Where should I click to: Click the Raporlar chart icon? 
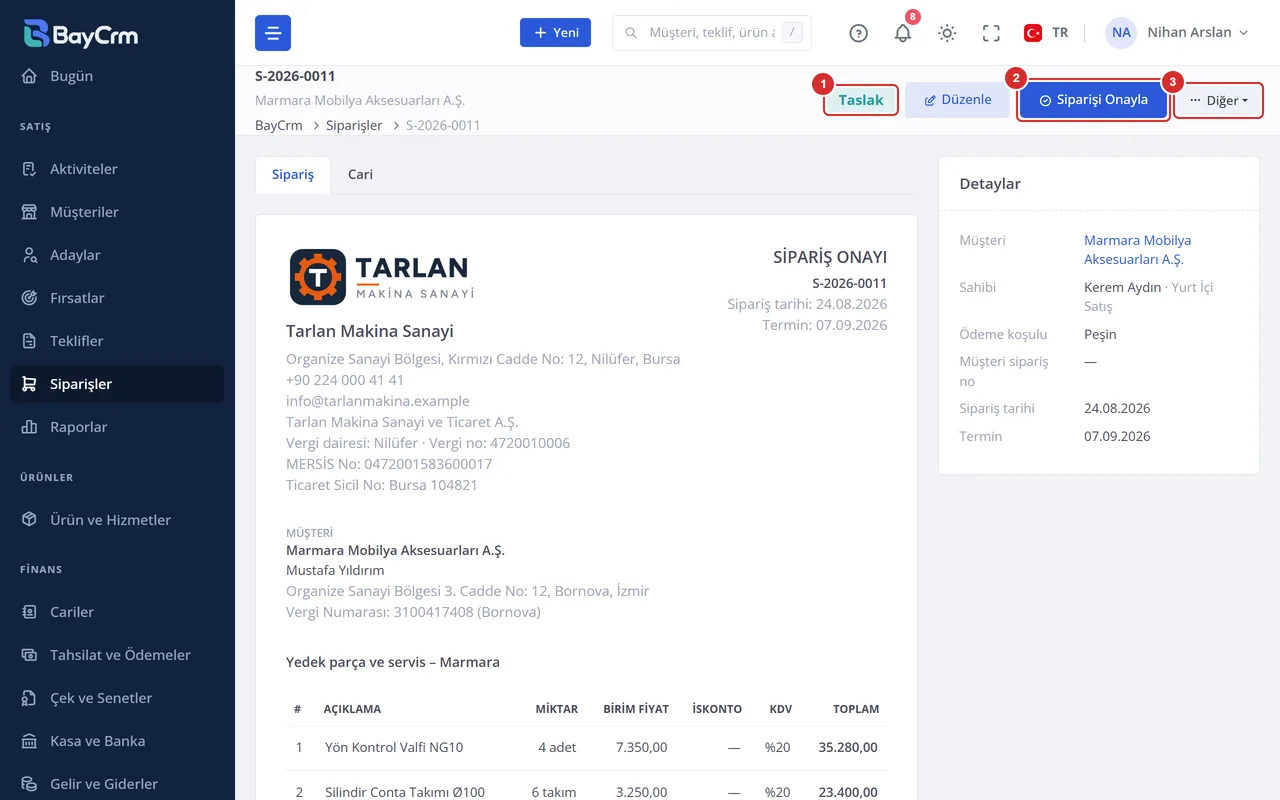[x=30, y=427]
